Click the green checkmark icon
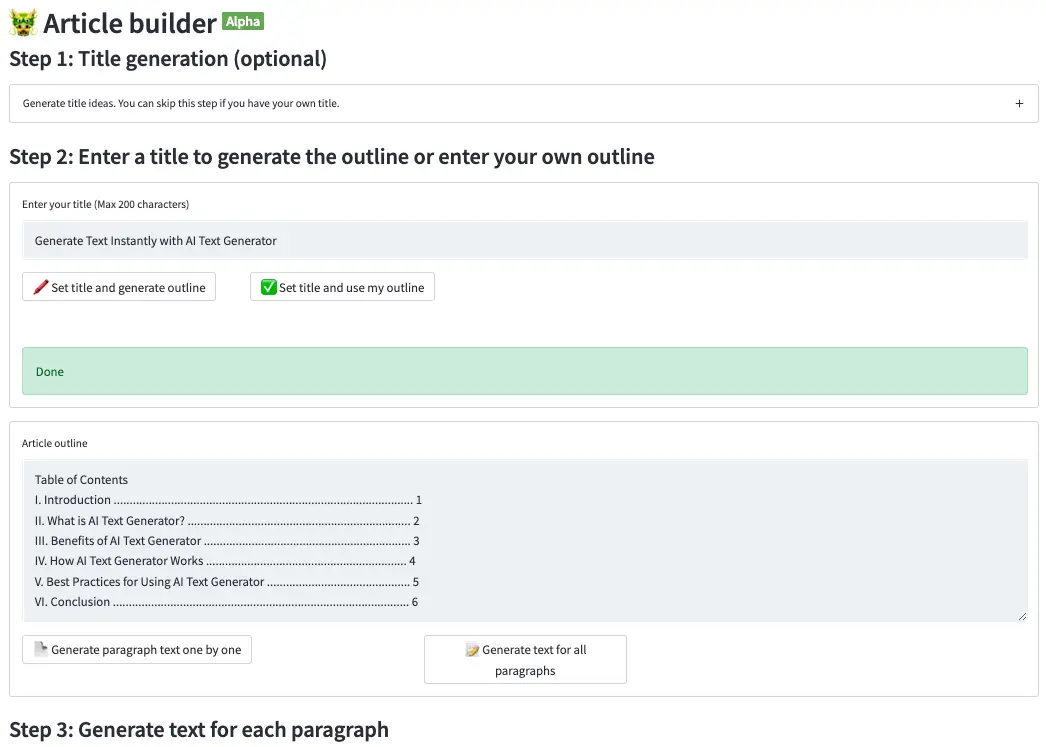Viewport: 1046px width, 747px height. click(x=268, y=287)
